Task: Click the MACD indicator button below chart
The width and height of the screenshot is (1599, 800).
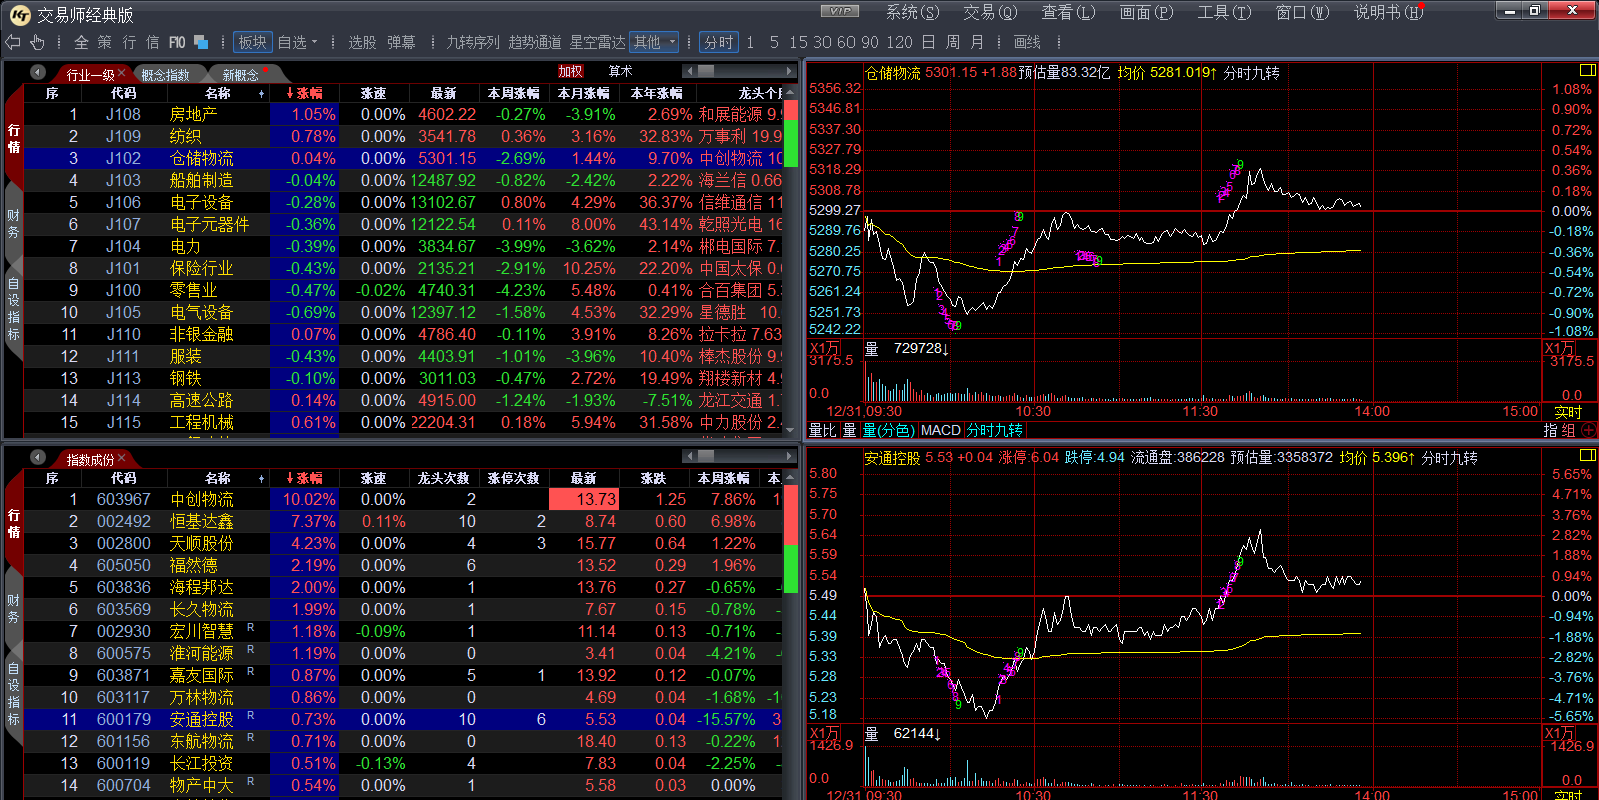Action: click(940, 430)
